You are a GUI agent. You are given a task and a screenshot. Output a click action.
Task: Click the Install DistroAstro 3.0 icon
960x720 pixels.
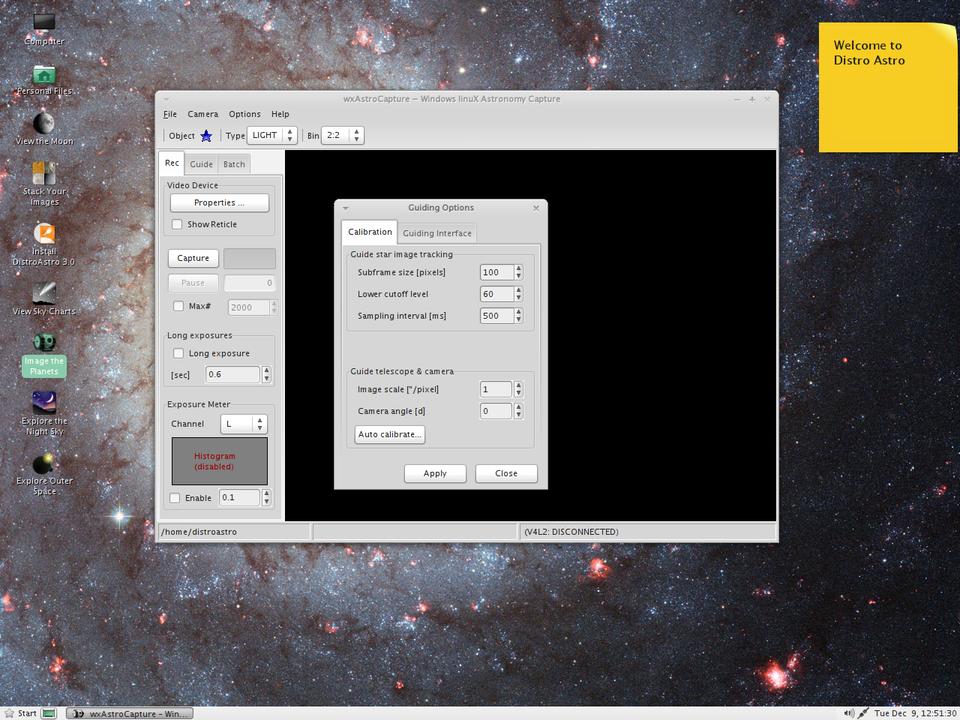tap(44, 235)
